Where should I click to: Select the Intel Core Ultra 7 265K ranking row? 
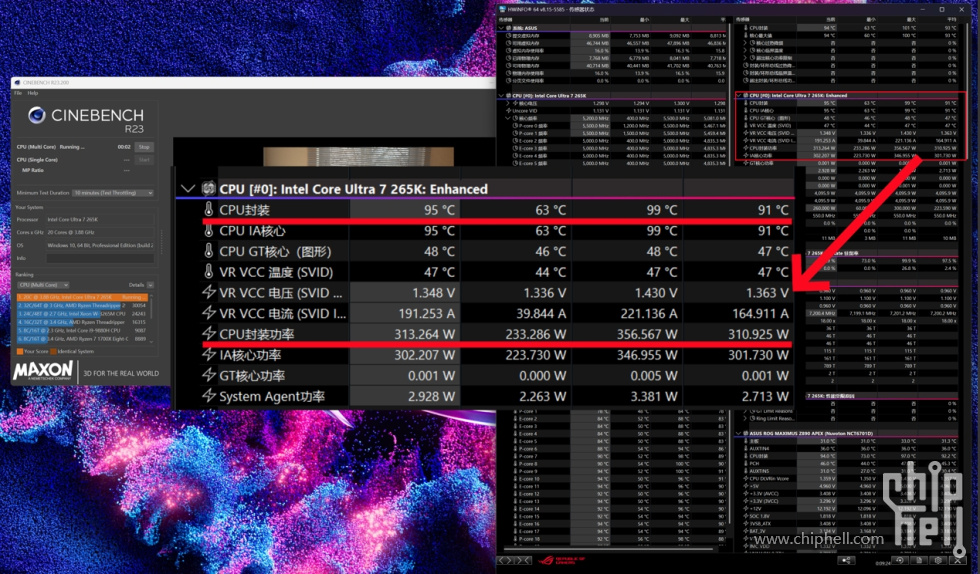coord(82,298)
